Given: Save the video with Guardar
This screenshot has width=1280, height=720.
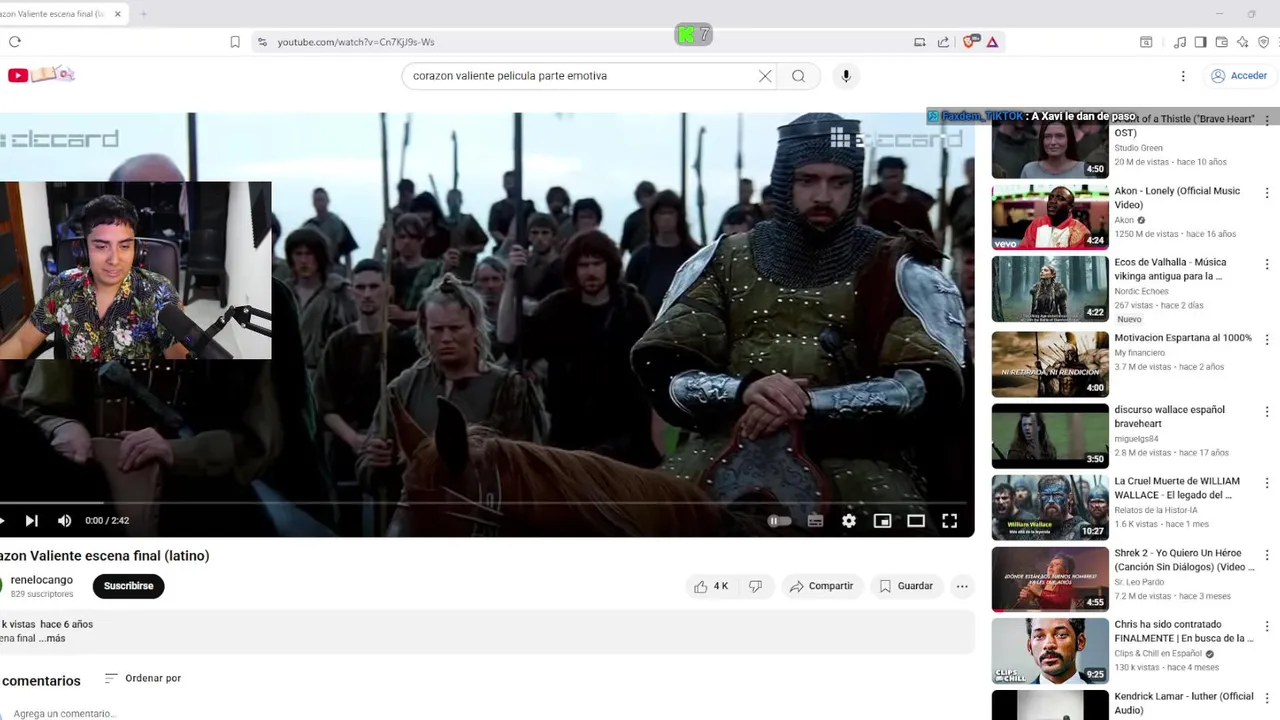Looking at the screenshot, I should 906,586.
